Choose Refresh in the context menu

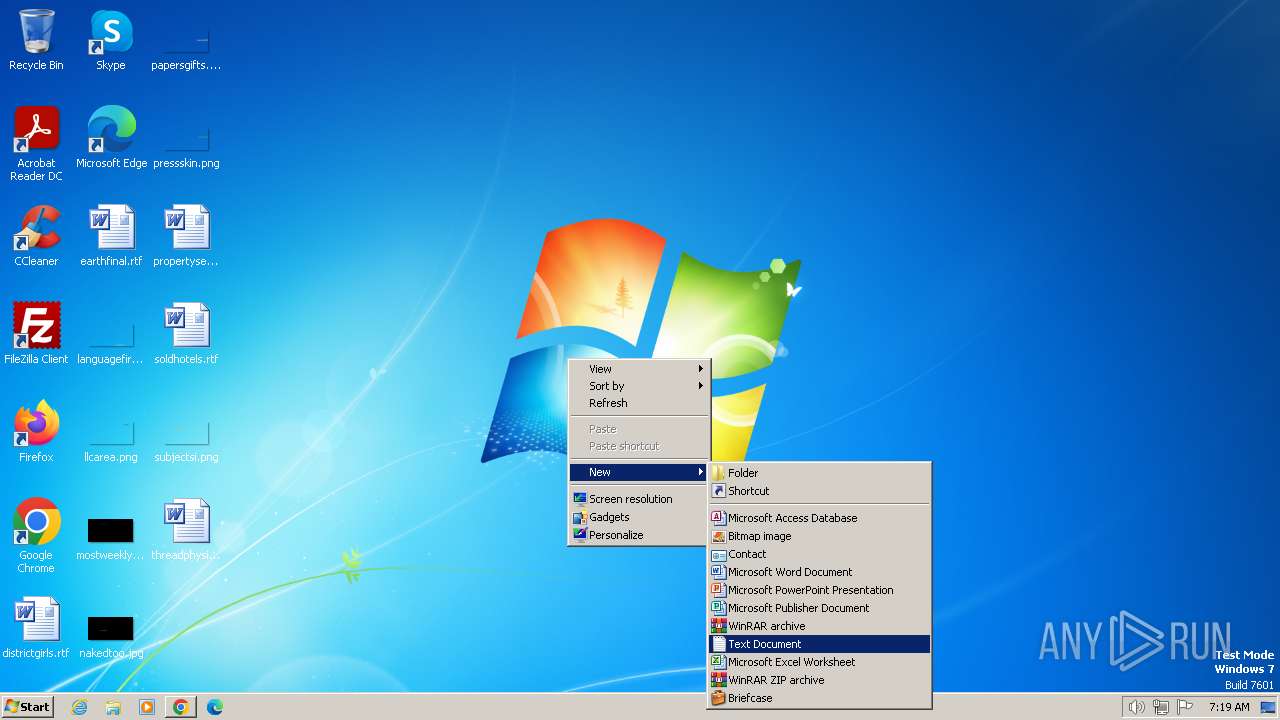coord(639,403)
